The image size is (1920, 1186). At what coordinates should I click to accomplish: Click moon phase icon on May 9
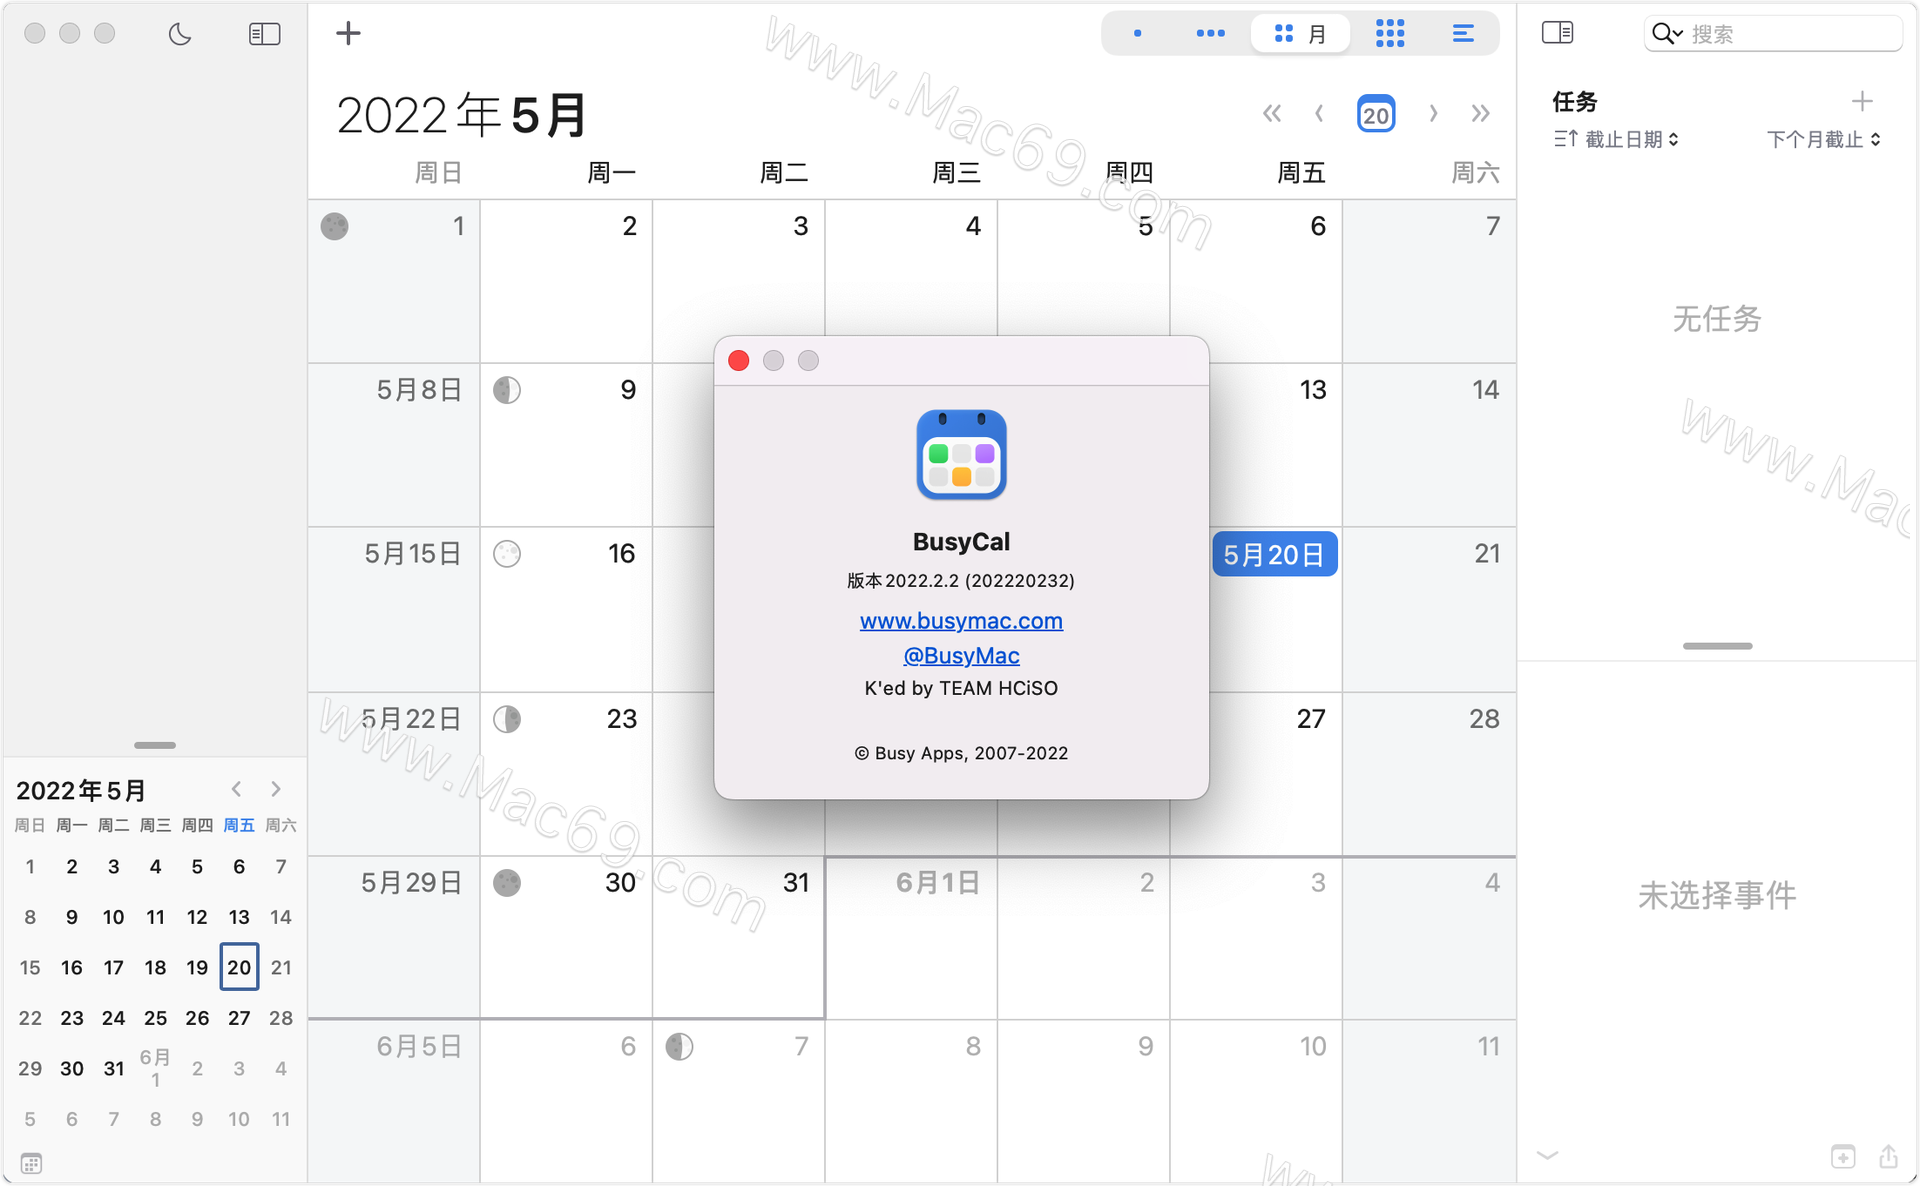coord(507,390)
